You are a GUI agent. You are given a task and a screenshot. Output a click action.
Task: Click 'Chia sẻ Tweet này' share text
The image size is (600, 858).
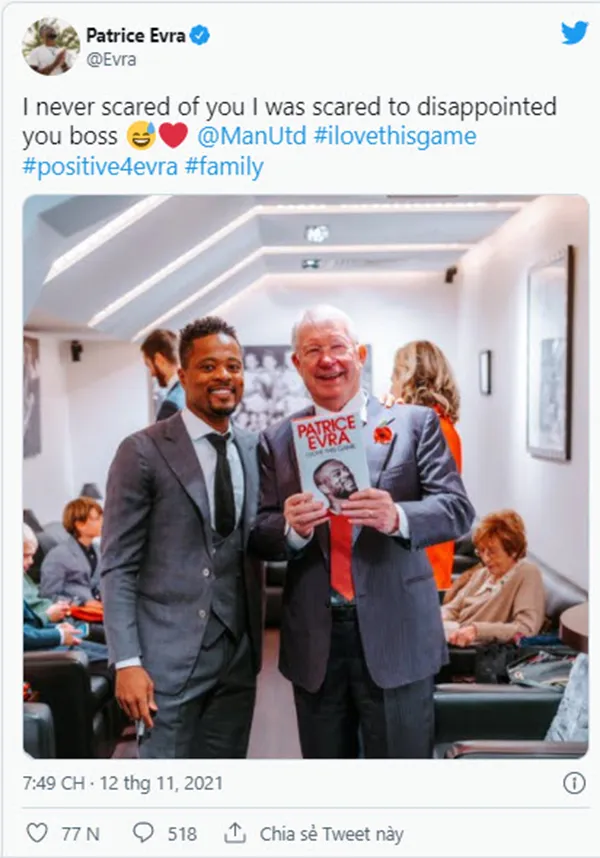331,833
